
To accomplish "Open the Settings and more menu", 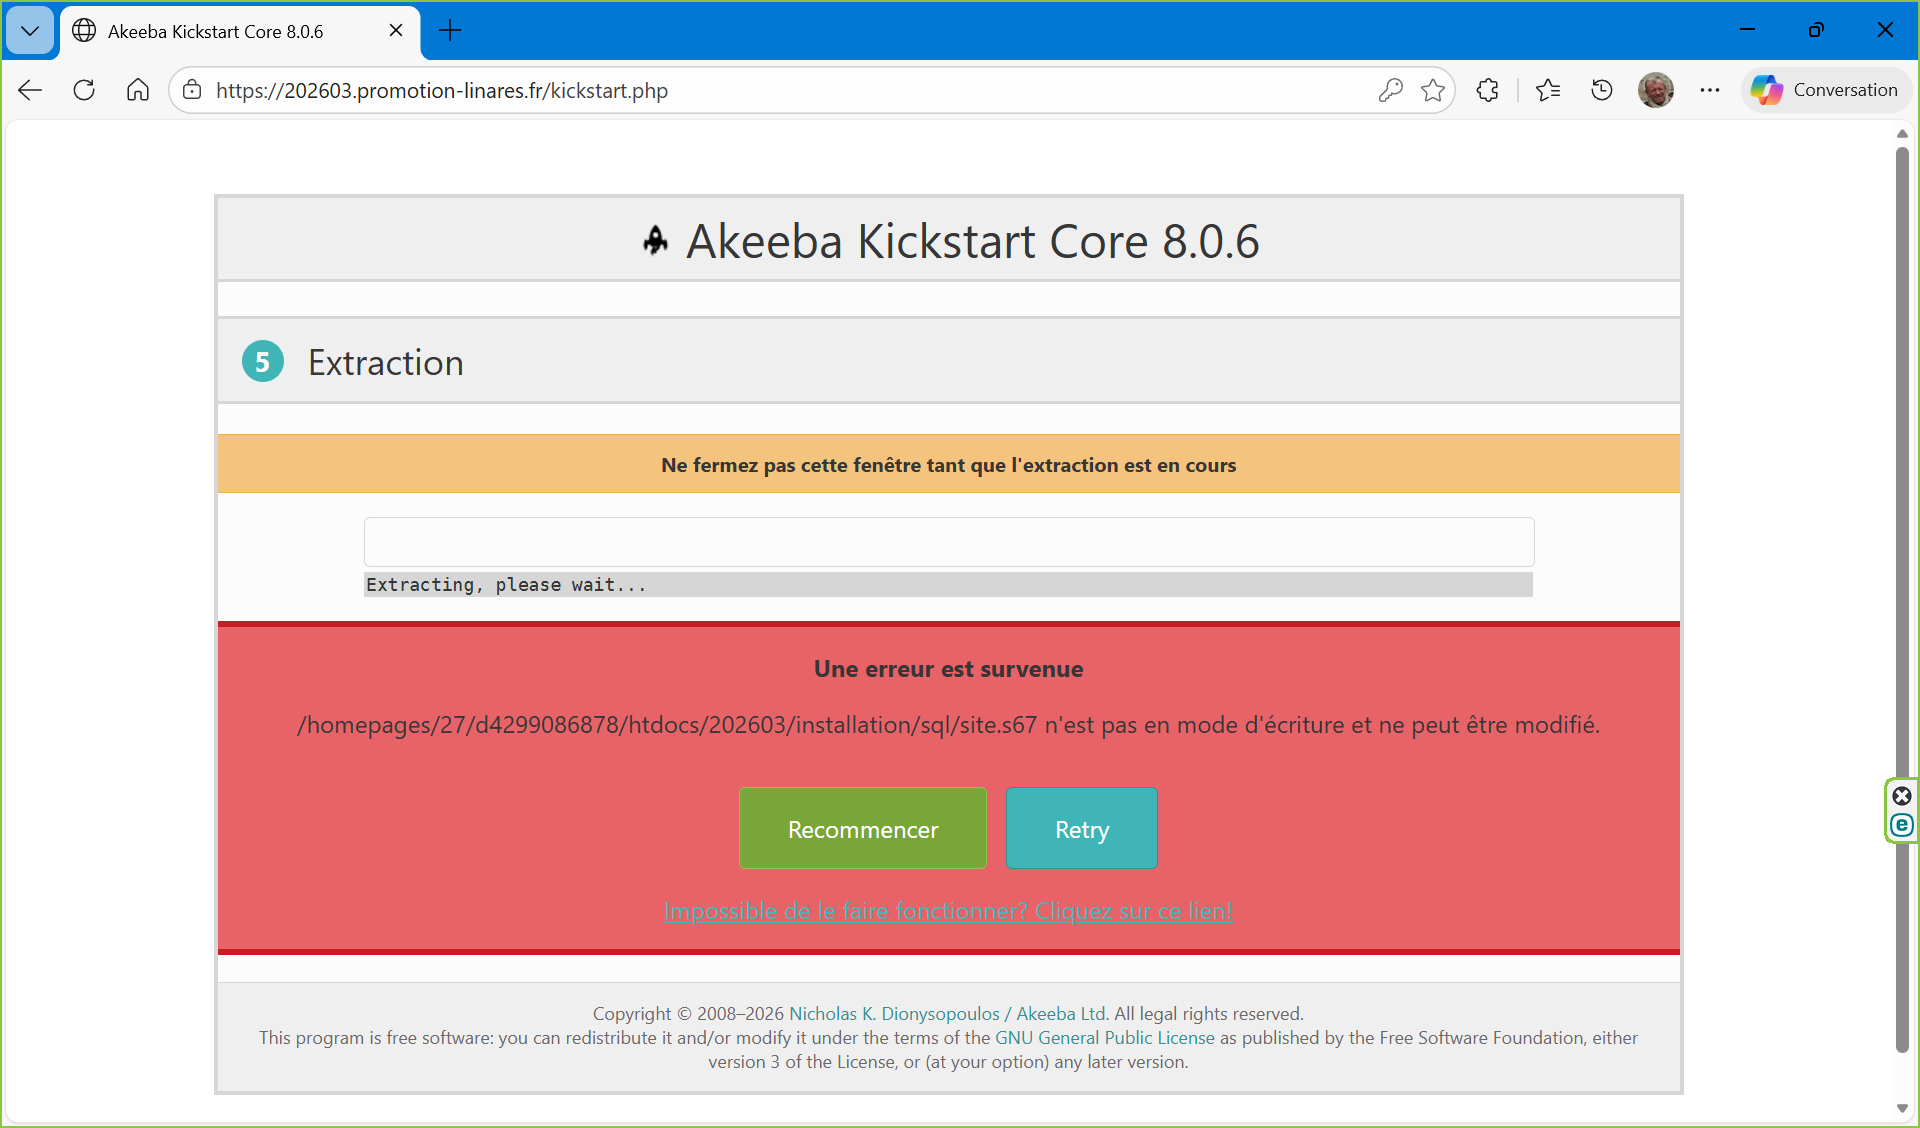I will (x=1710, y=90).
